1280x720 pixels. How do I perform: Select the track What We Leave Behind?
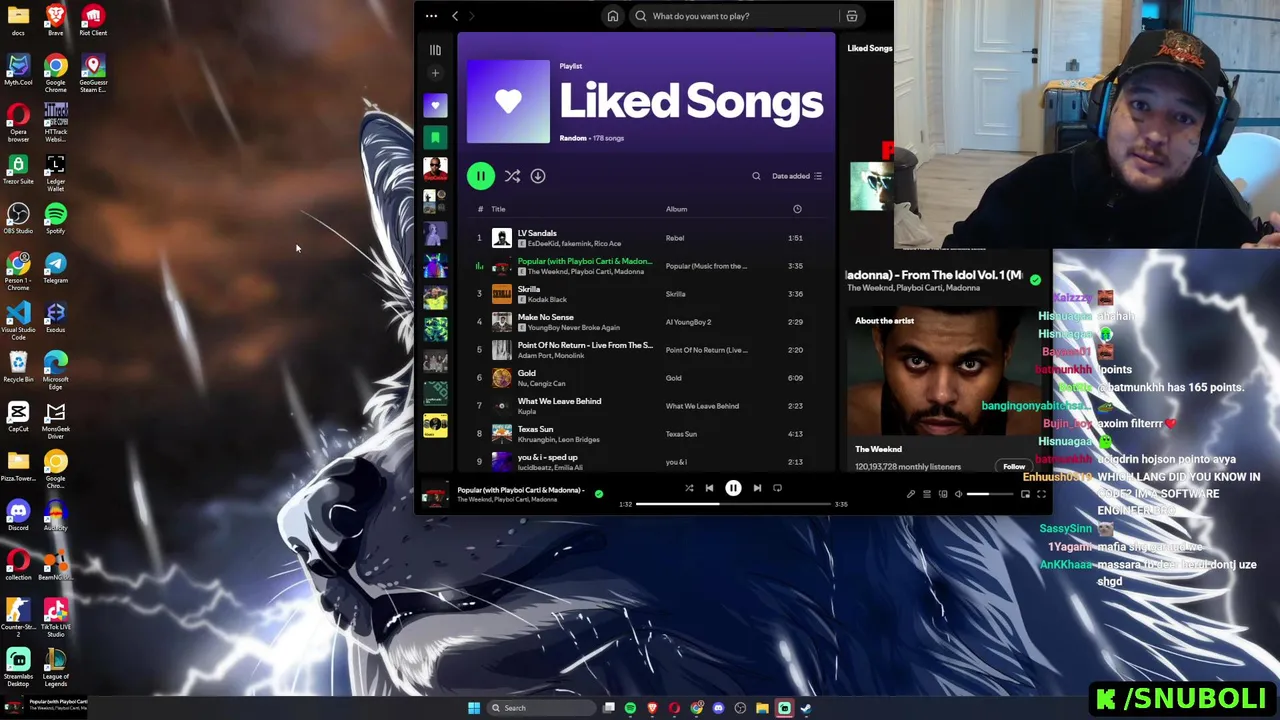tap(645, 406)
